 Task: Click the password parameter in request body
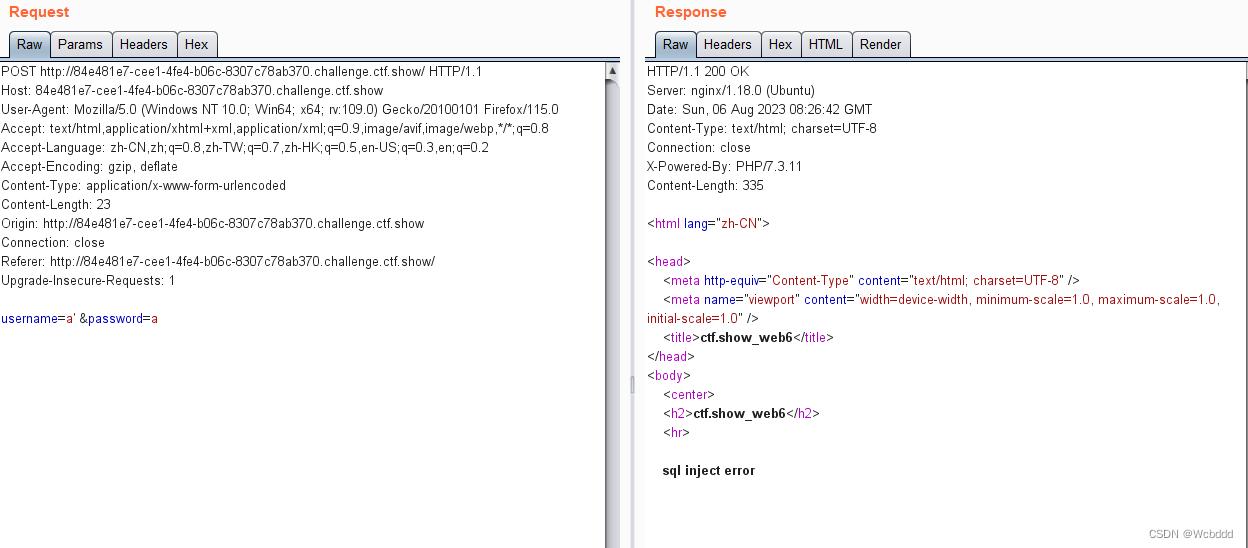[115, 318]
